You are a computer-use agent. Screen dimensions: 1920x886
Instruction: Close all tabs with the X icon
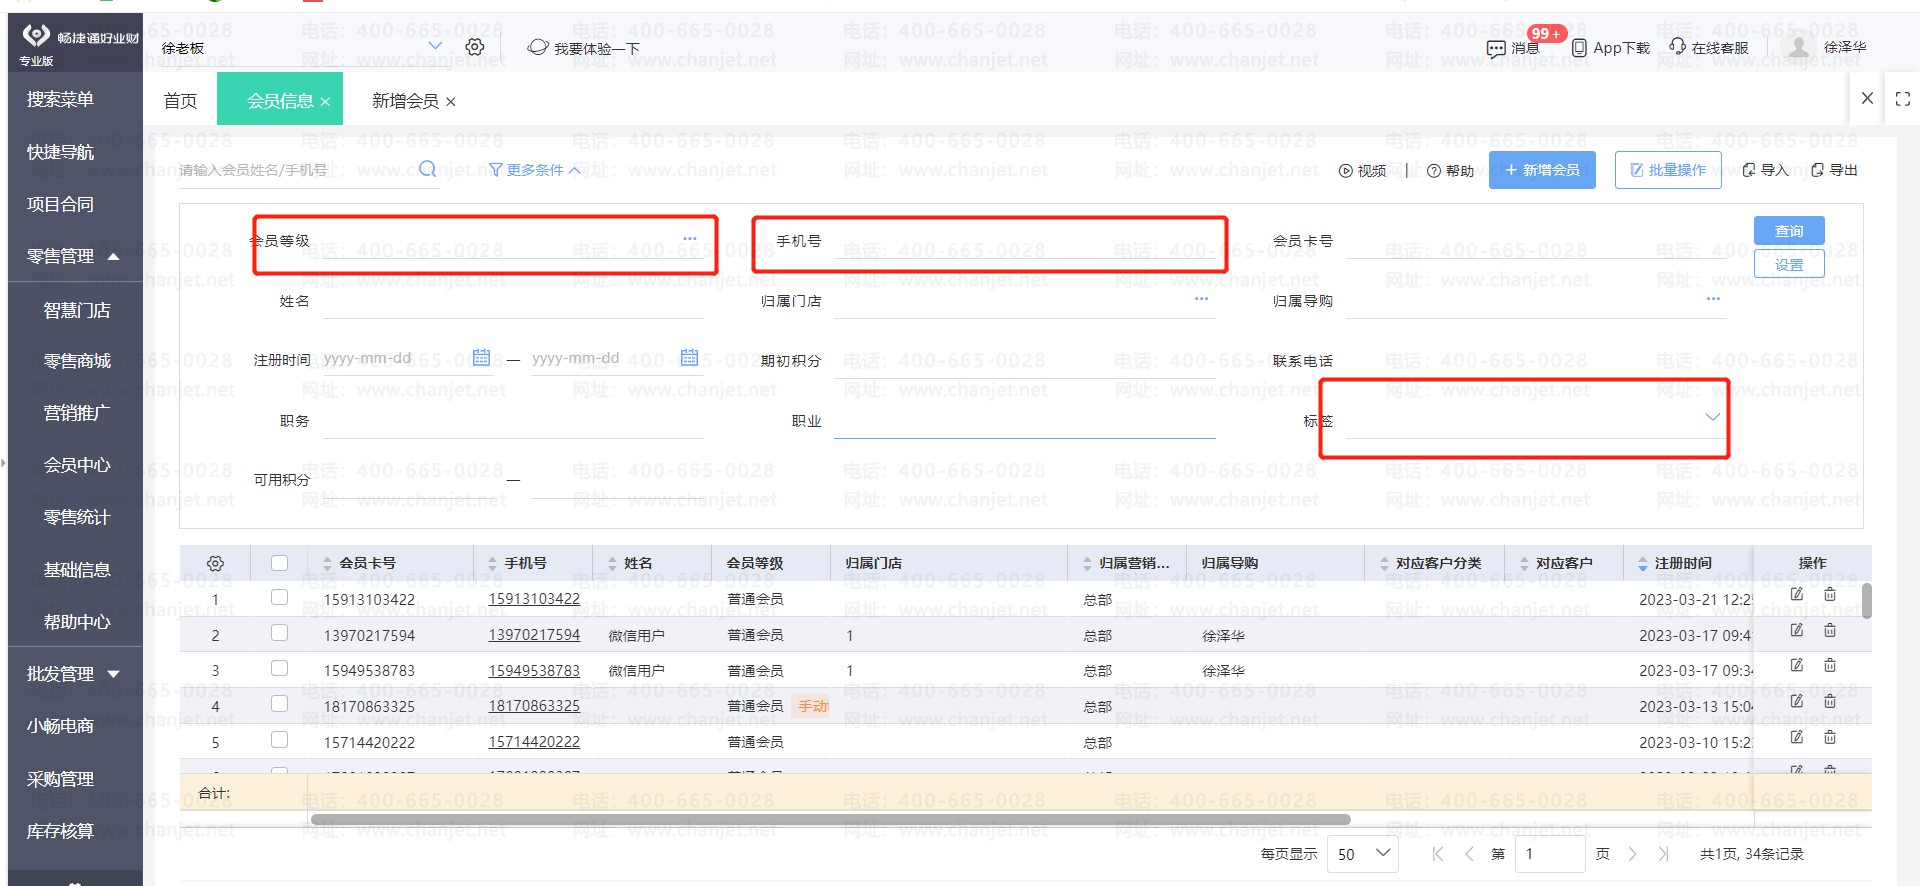coord(1867,98)
